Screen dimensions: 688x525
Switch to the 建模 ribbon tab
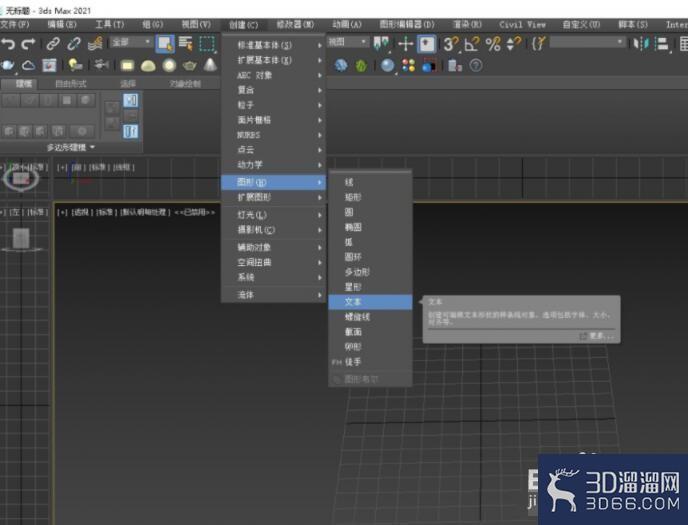click(x=24, y=84)
